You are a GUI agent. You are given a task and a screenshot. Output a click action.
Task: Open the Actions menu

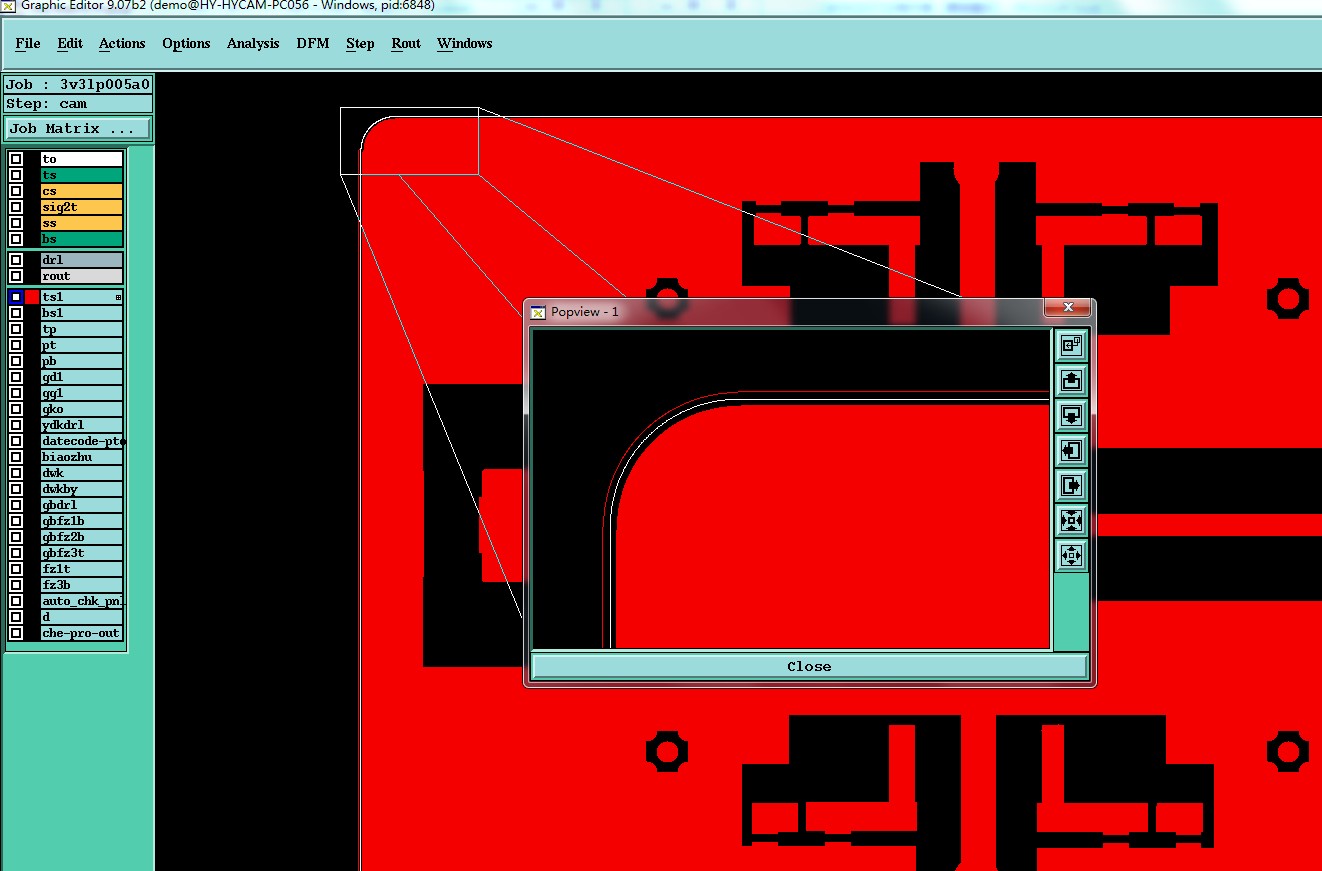pos(122,44)
